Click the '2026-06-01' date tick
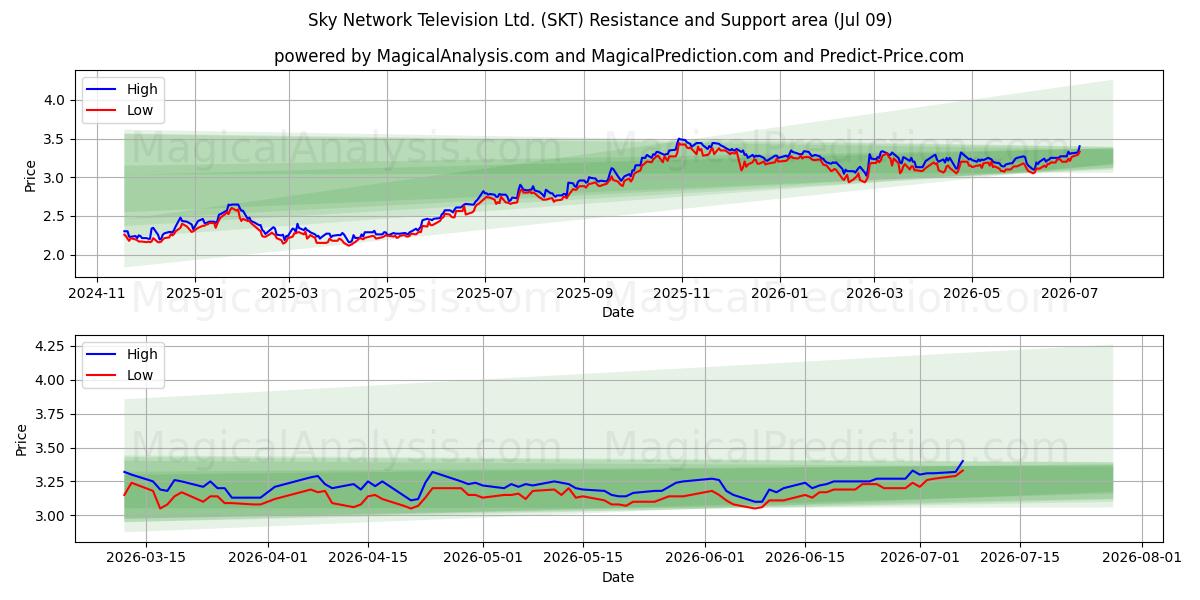1200x600 pixels. [x=705, y=558]
